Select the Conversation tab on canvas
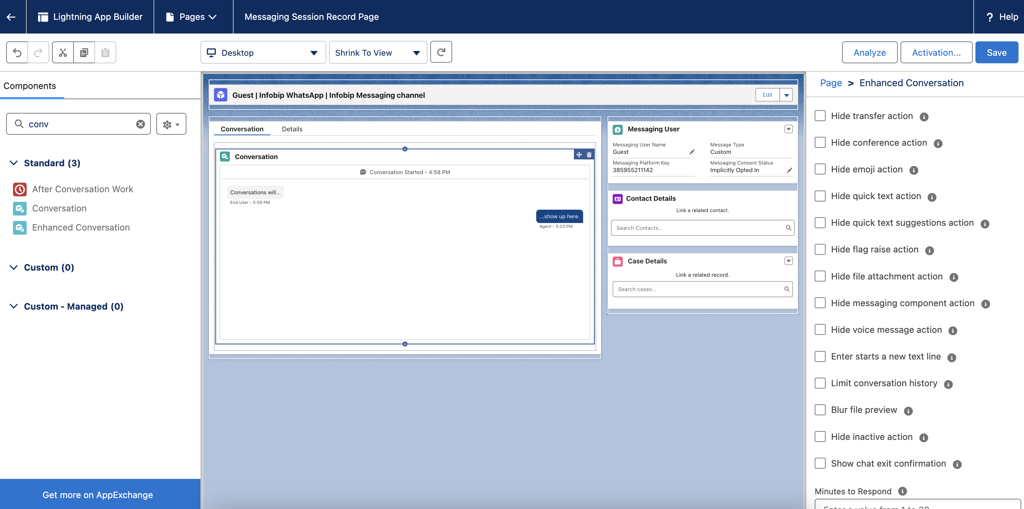This screenshot has width=1024, height=509. tap(242, 129)
